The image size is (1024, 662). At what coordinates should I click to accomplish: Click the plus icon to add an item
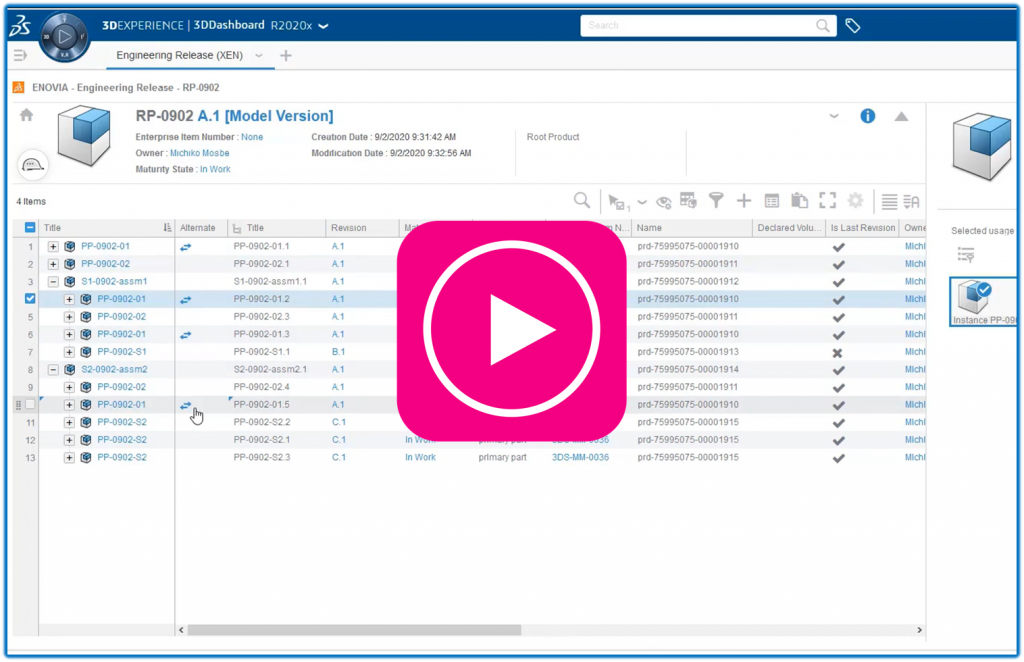(x=744, y=200)
